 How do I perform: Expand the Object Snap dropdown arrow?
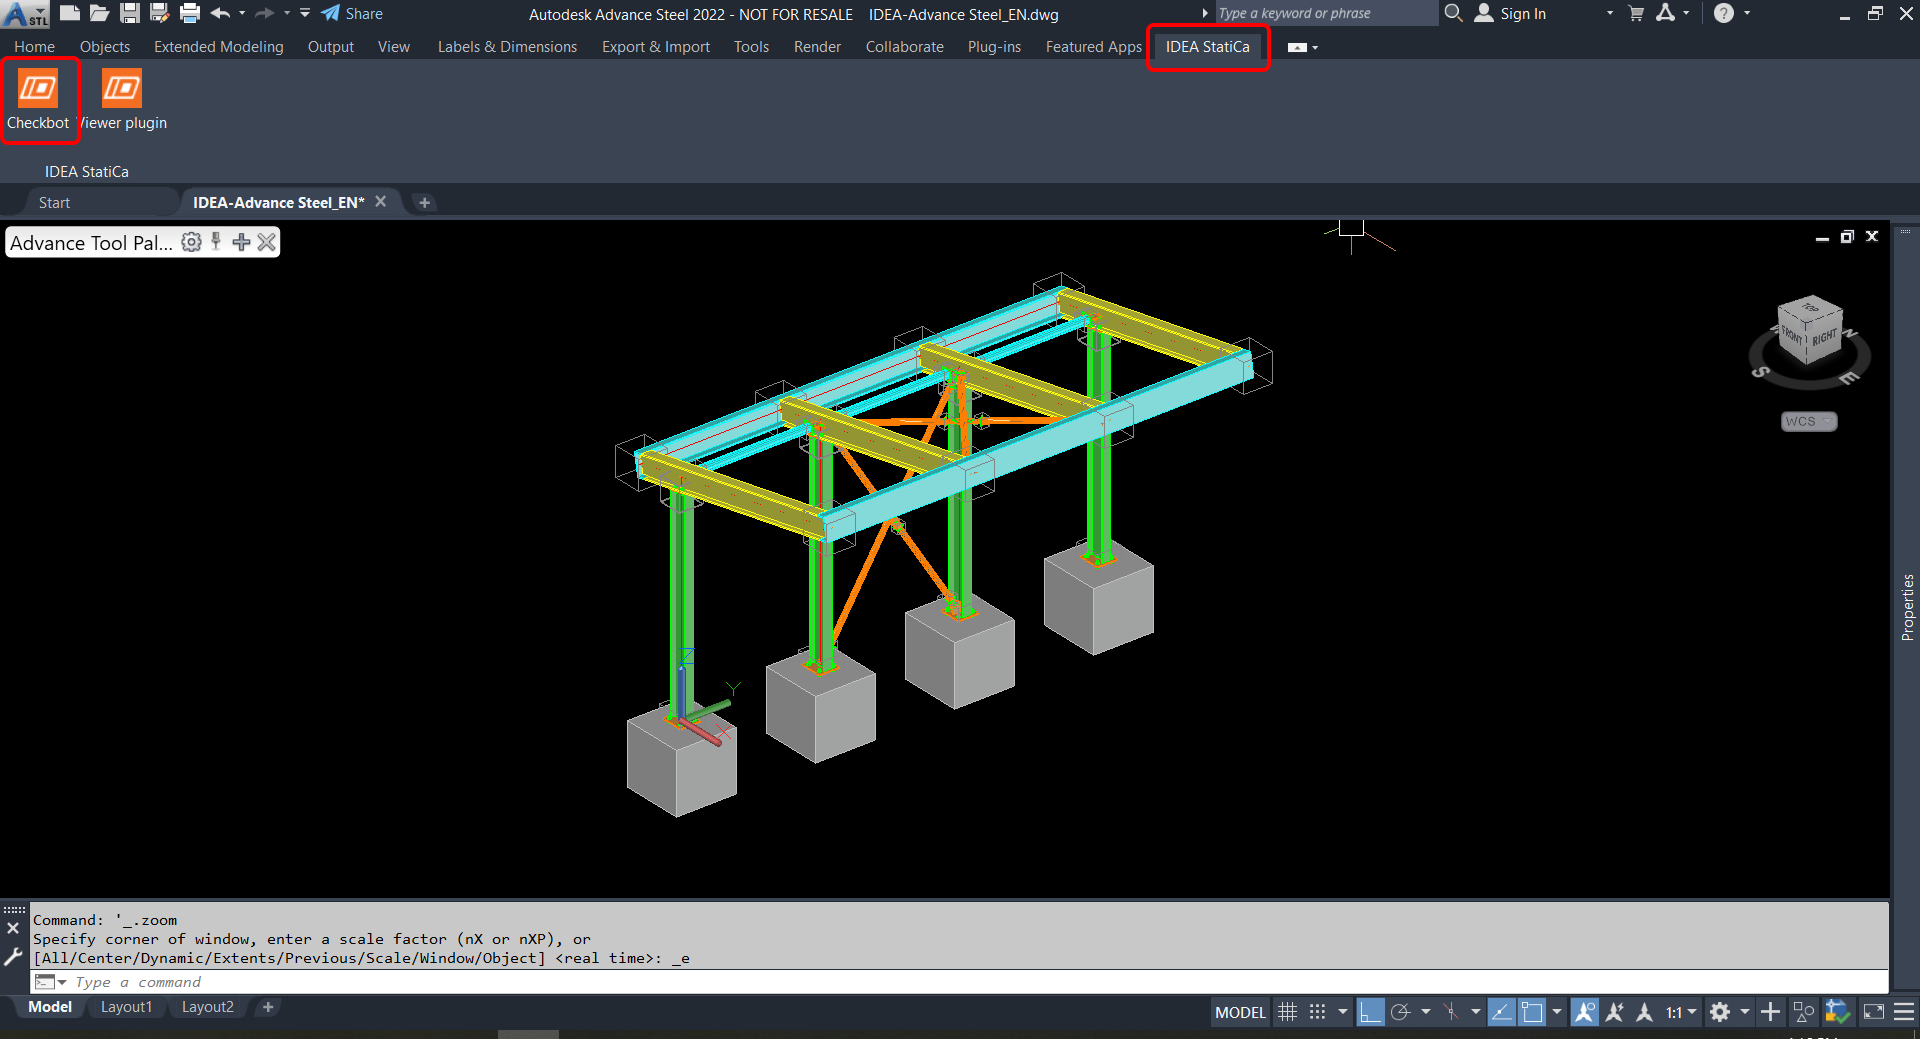[1556, 1012]
